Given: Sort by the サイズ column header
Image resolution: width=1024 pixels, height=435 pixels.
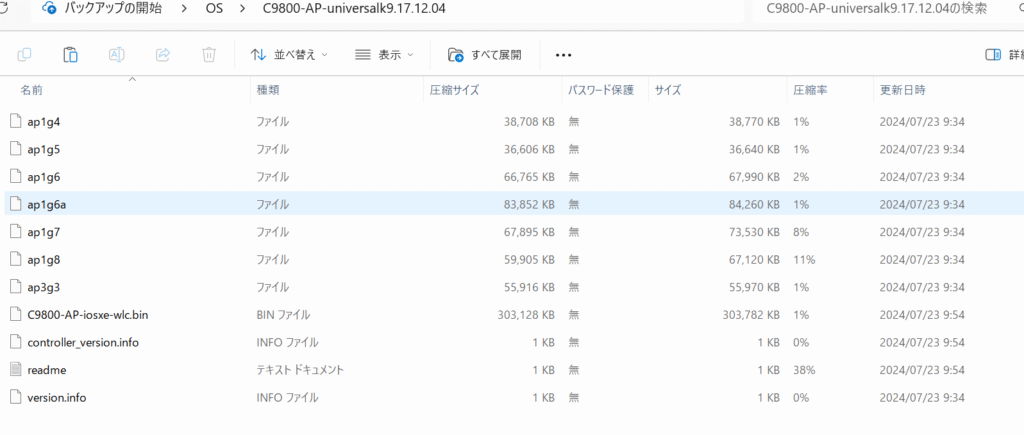Looking at the screenshot, I should click(x=668, y=91).
